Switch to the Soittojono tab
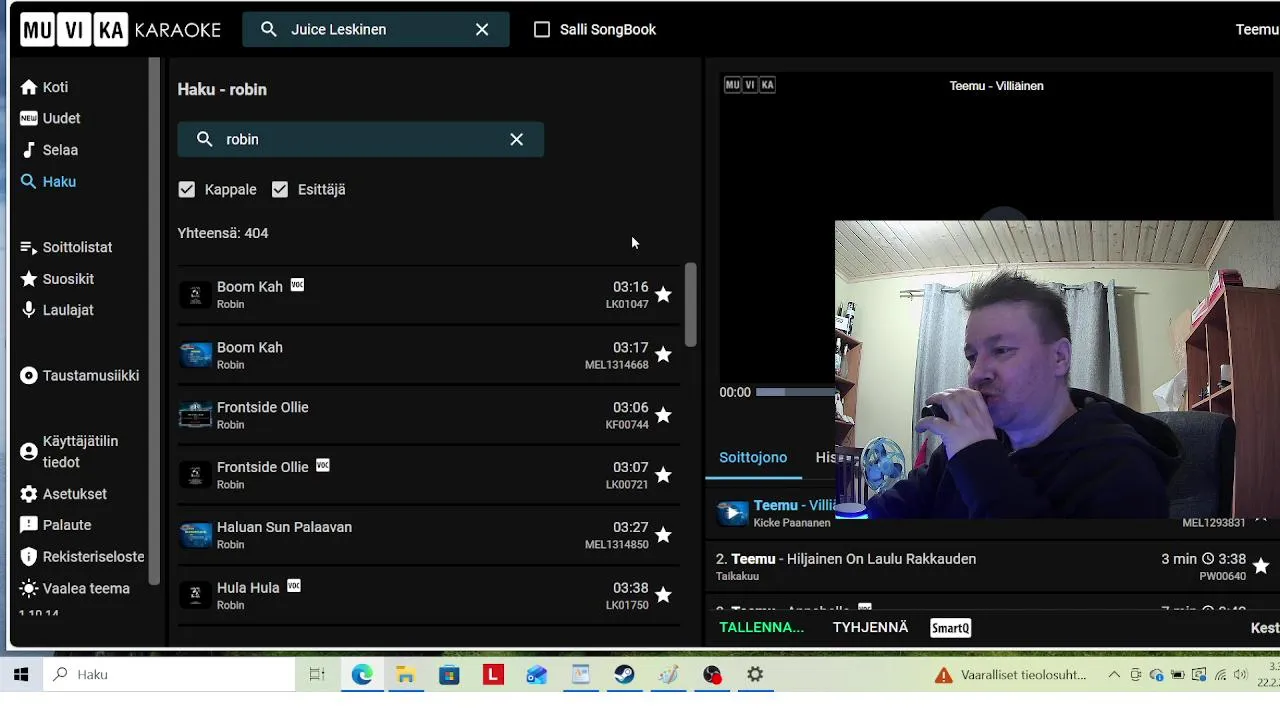1280x720 pixels. (x=753, y=457)
